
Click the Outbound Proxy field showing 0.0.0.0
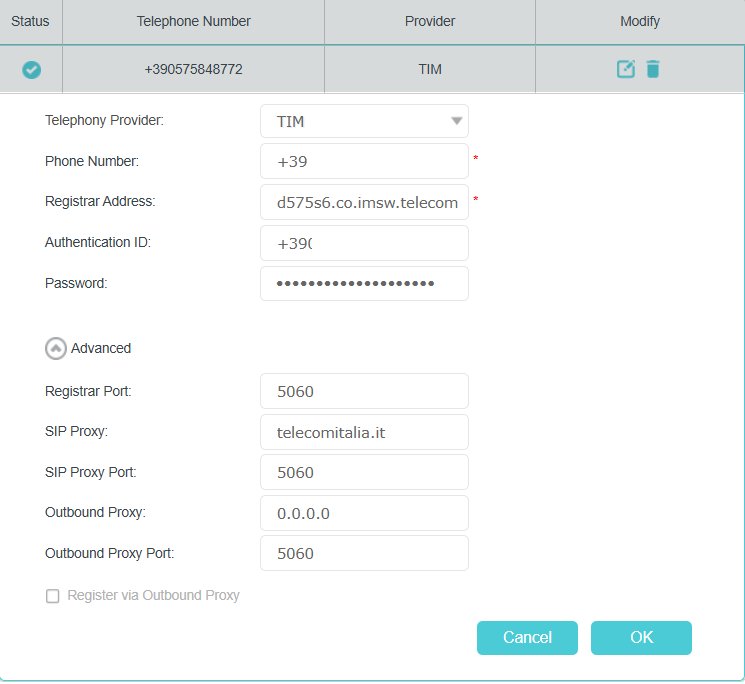point(364,513)
